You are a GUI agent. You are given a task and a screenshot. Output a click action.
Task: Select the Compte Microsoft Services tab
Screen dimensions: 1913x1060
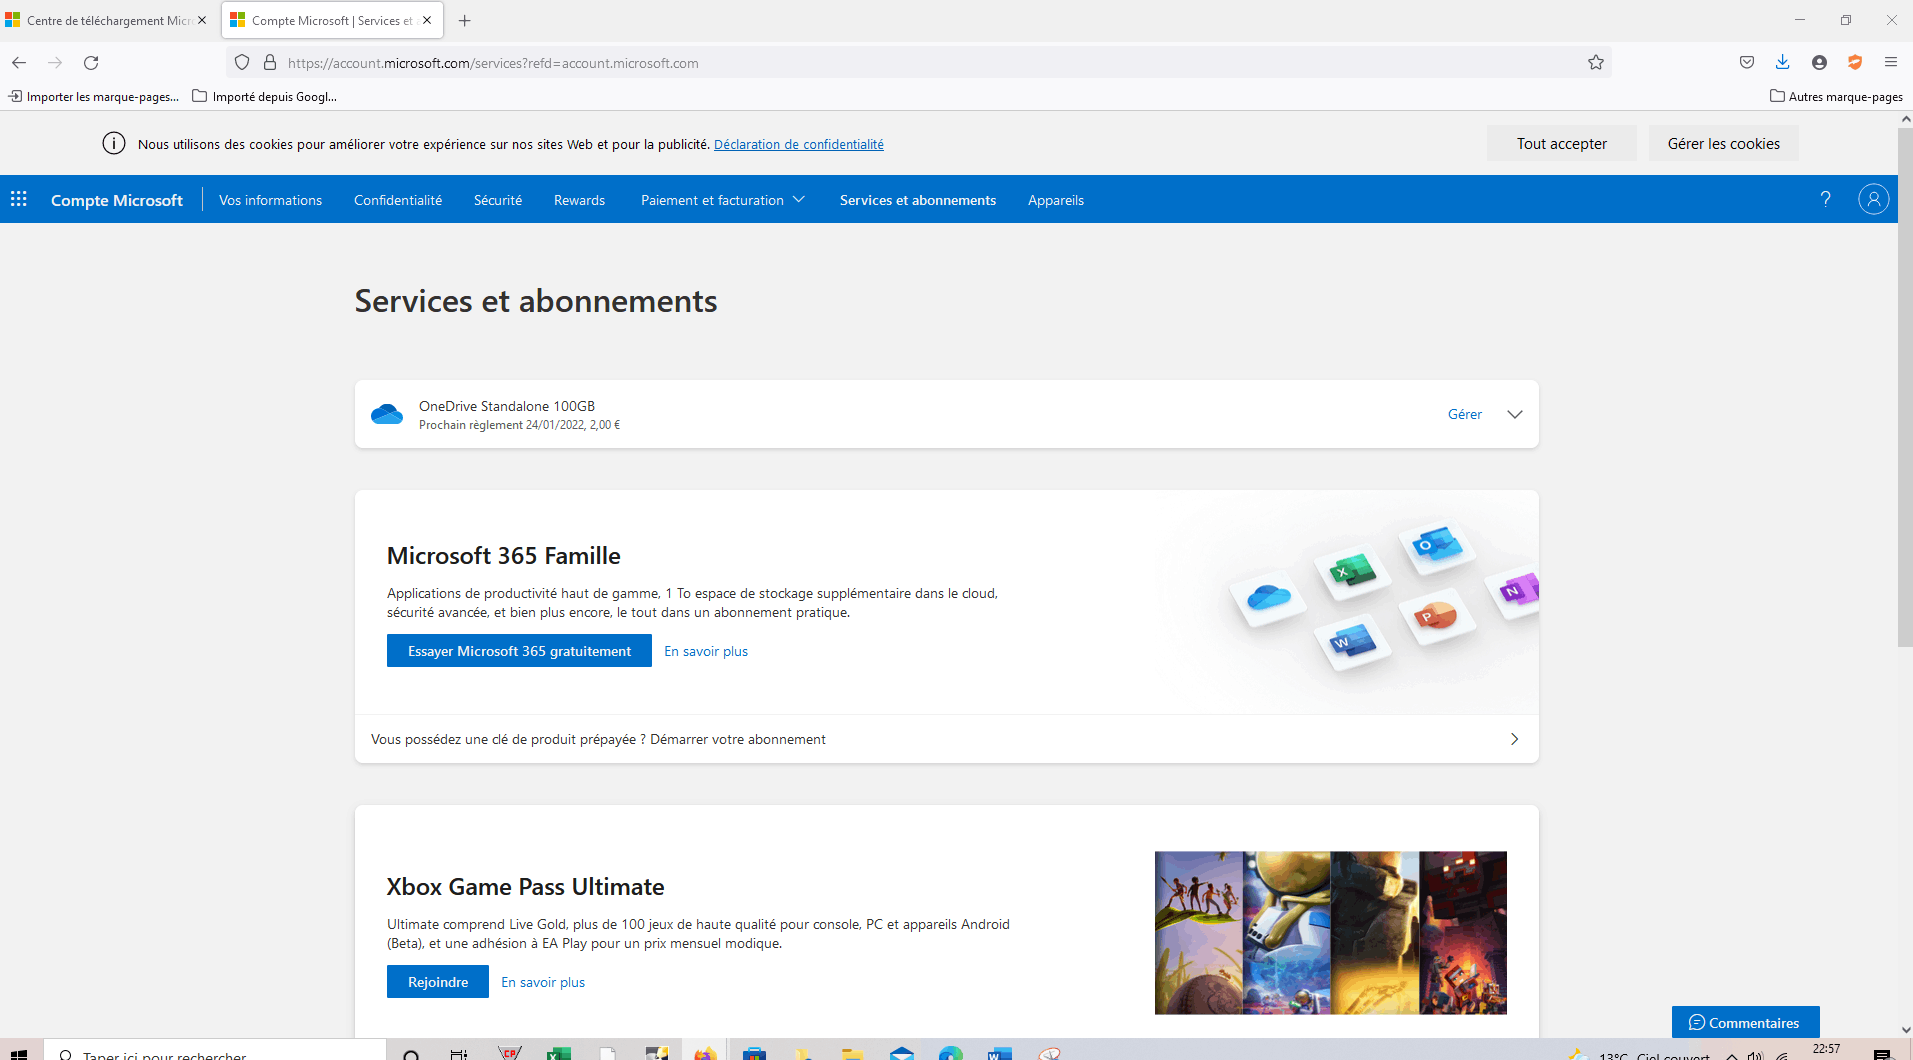point(331,20)
